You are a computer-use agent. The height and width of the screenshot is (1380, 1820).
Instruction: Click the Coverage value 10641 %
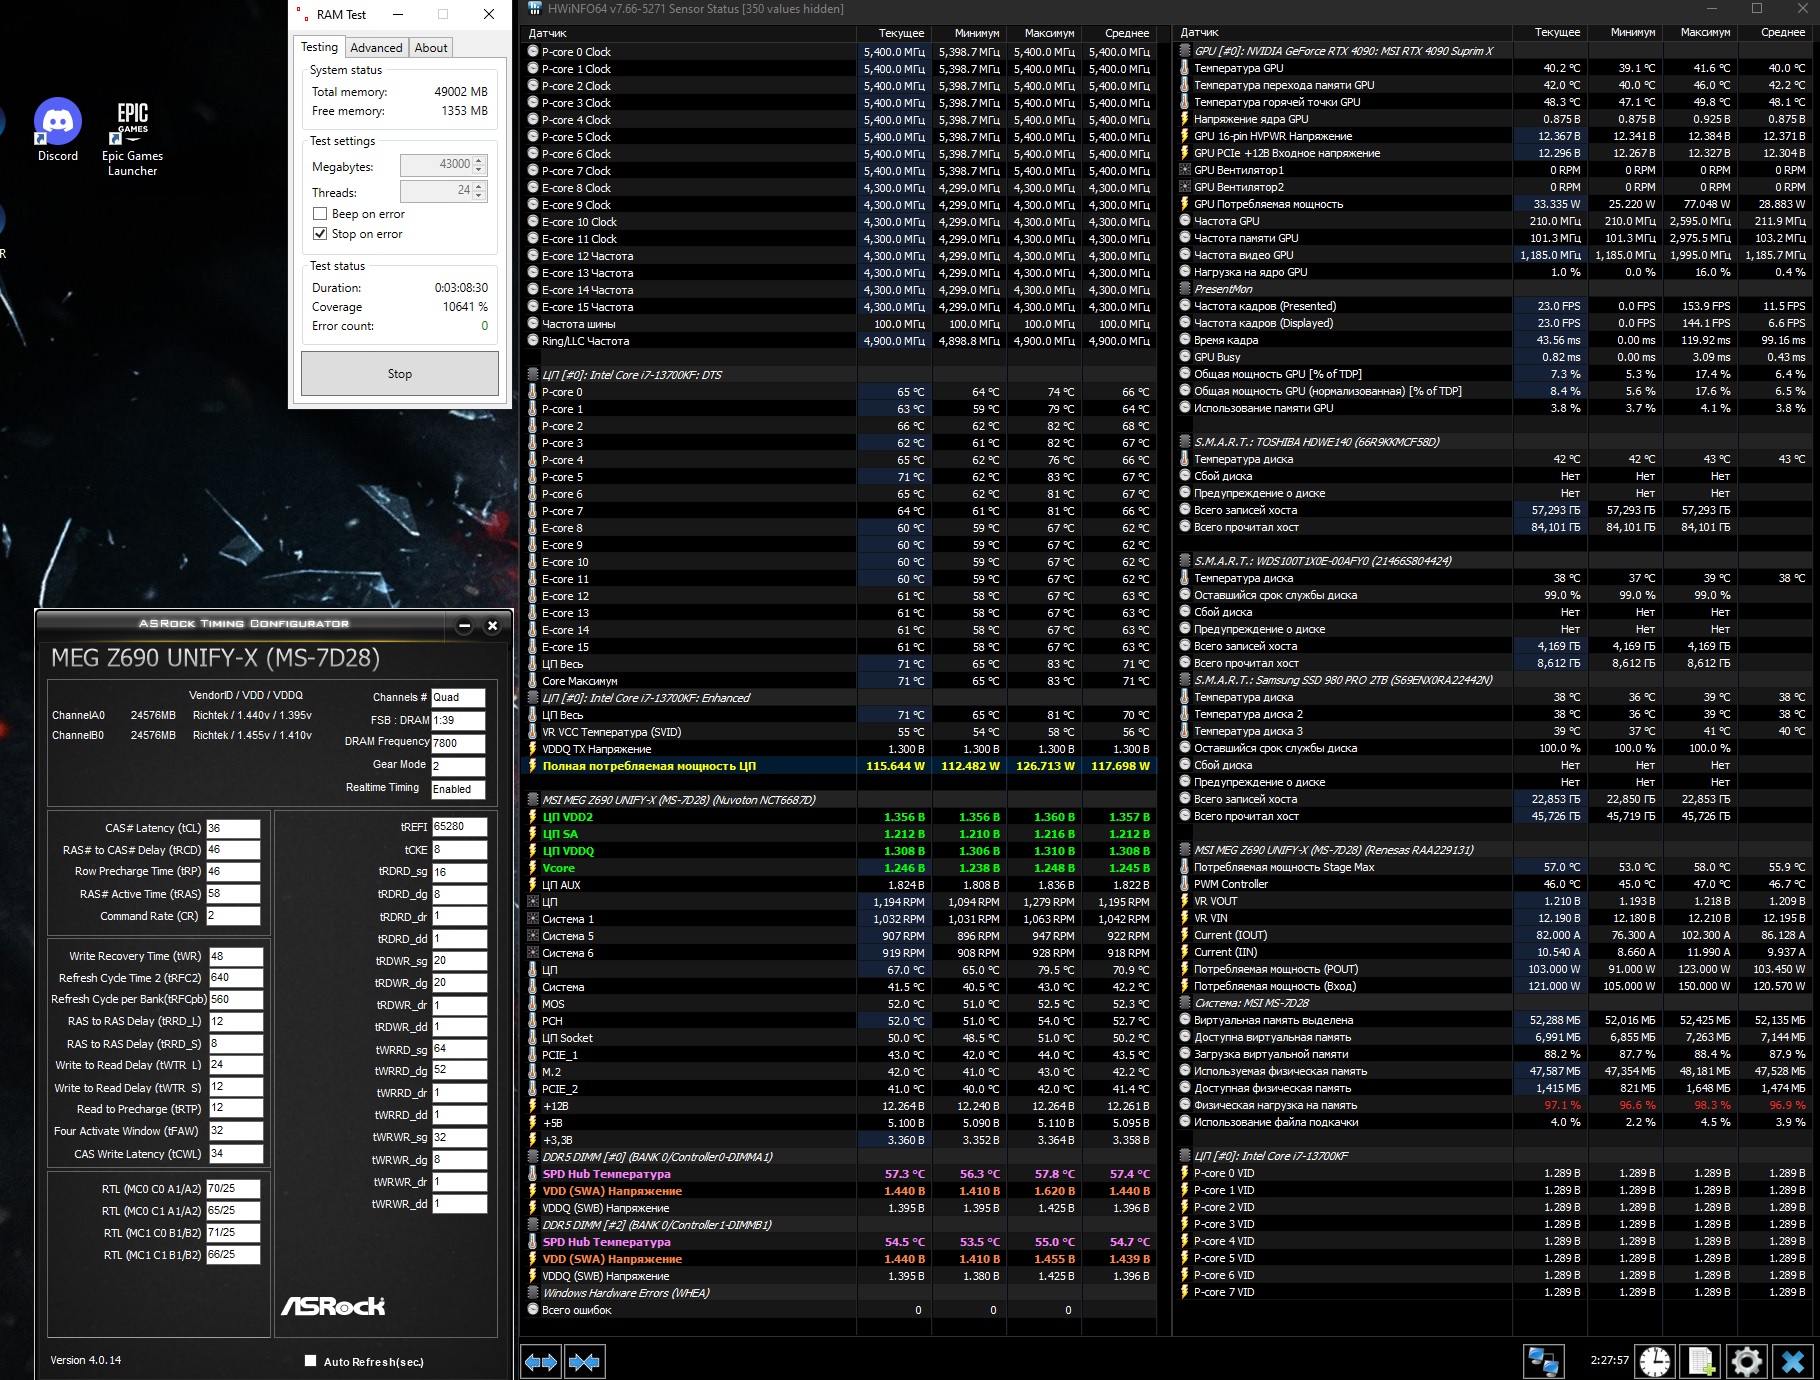click(x=465, y=307)
